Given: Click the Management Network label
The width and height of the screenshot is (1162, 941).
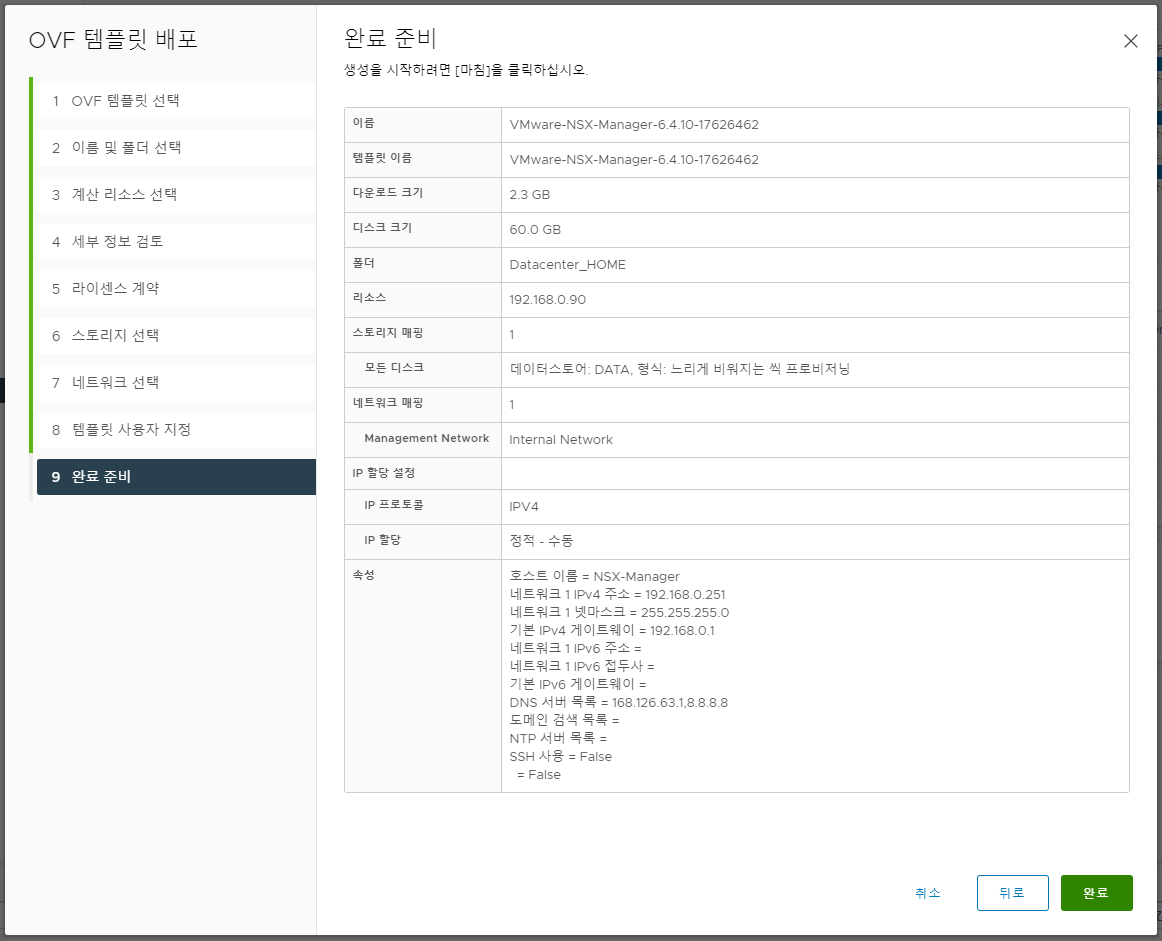Looking at the screenshot, I should (427, 438).
